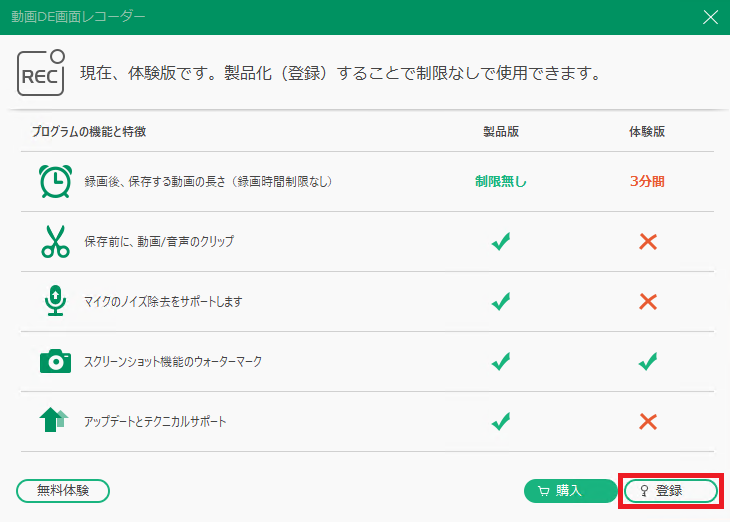The width and height of the screenshot is (730, 522).
Task: Click the red 3分間 limit text
Action: tap(647, 181)
